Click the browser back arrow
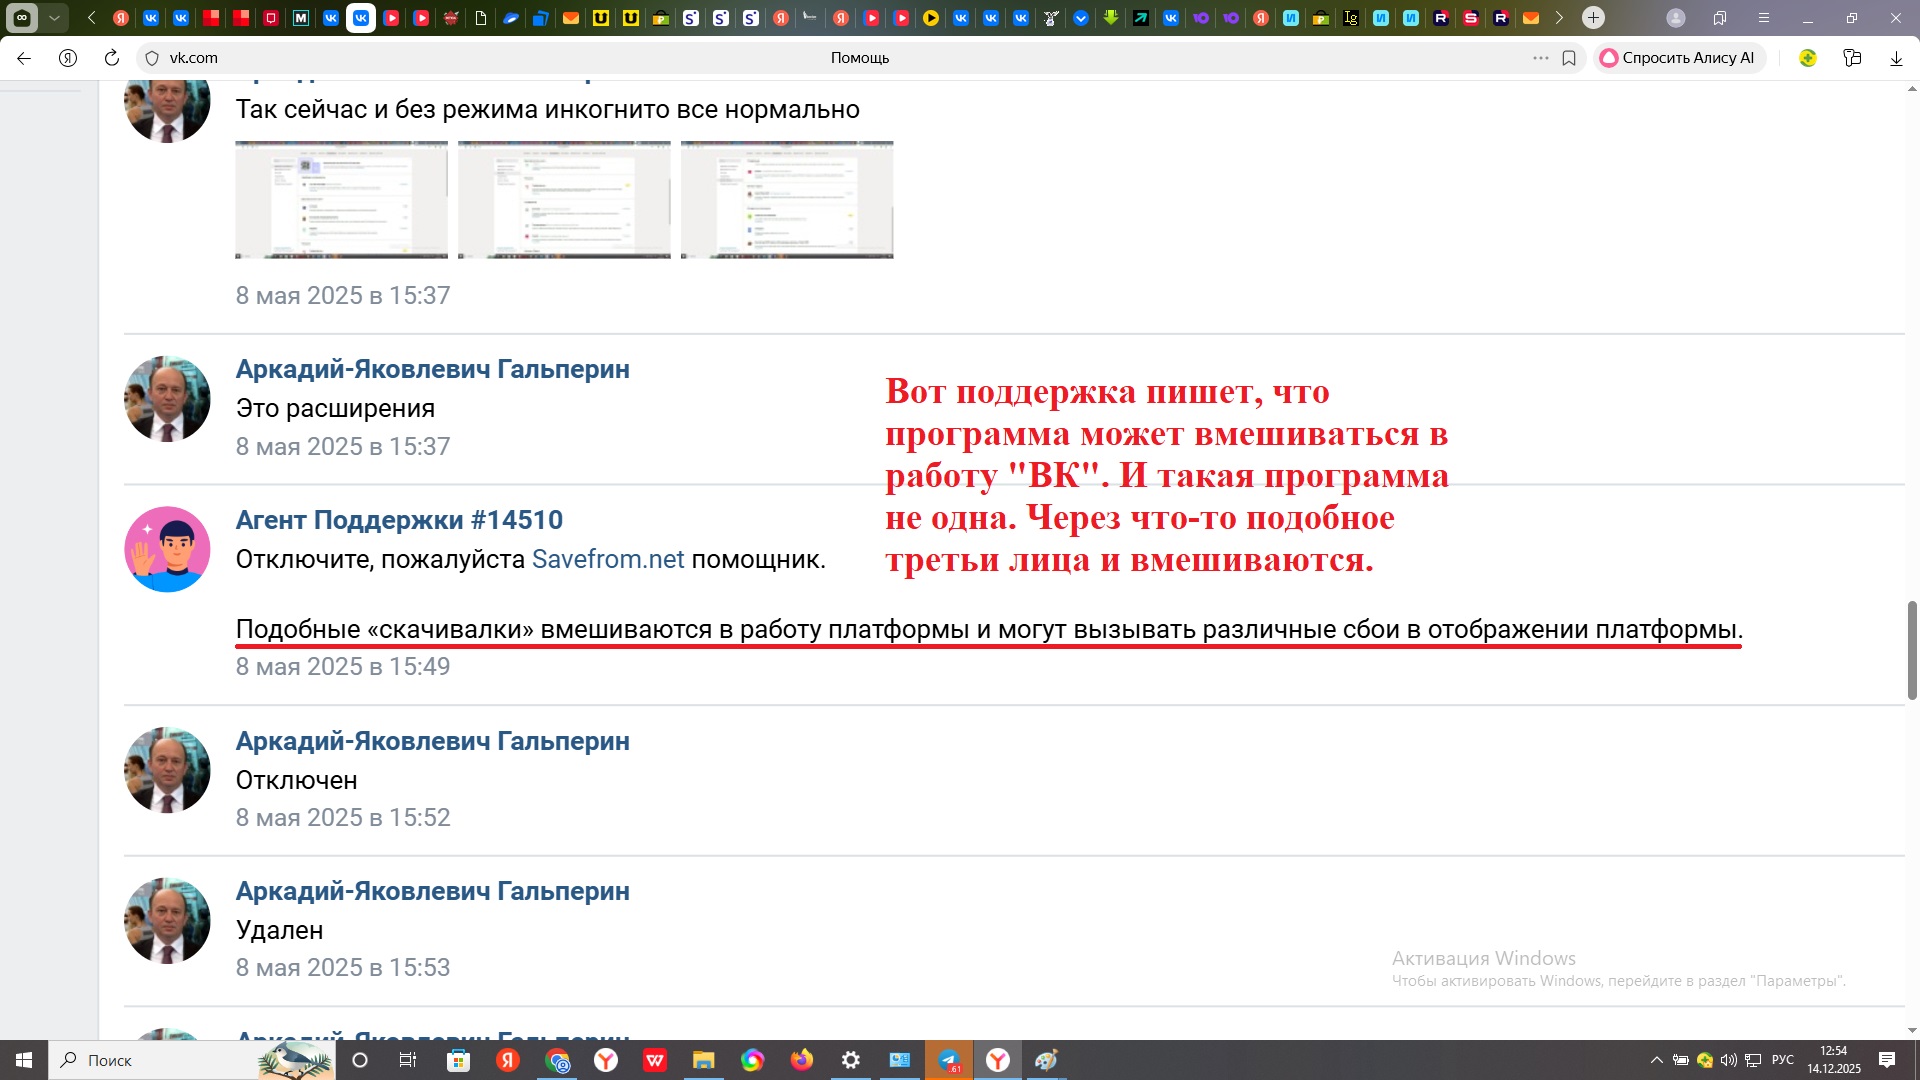Viewport: 1920px width, 1080px height. click(x=24, y=58)
